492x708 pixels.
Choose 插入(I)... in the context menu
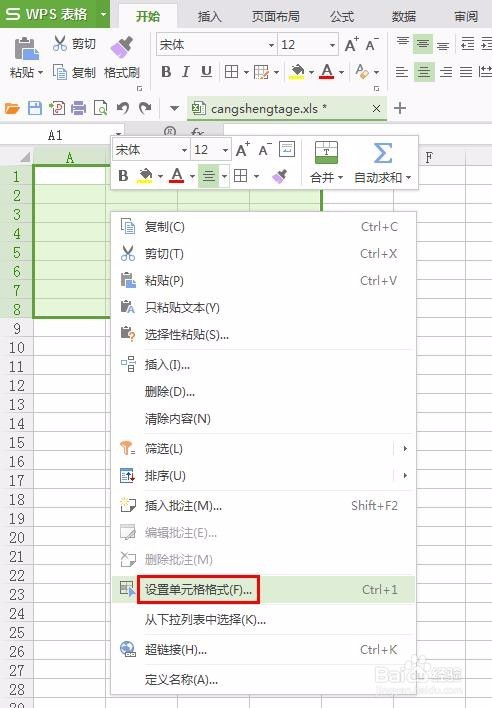tap(263, 364)
